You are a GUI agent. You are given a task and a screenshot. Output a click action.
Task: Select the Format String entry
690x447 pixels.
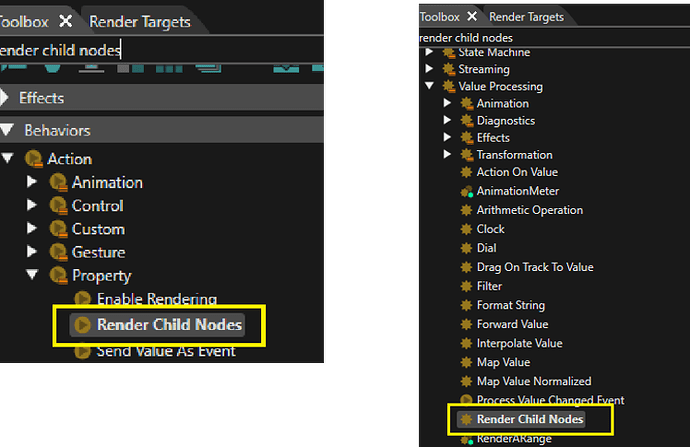[x=511, y=305]
